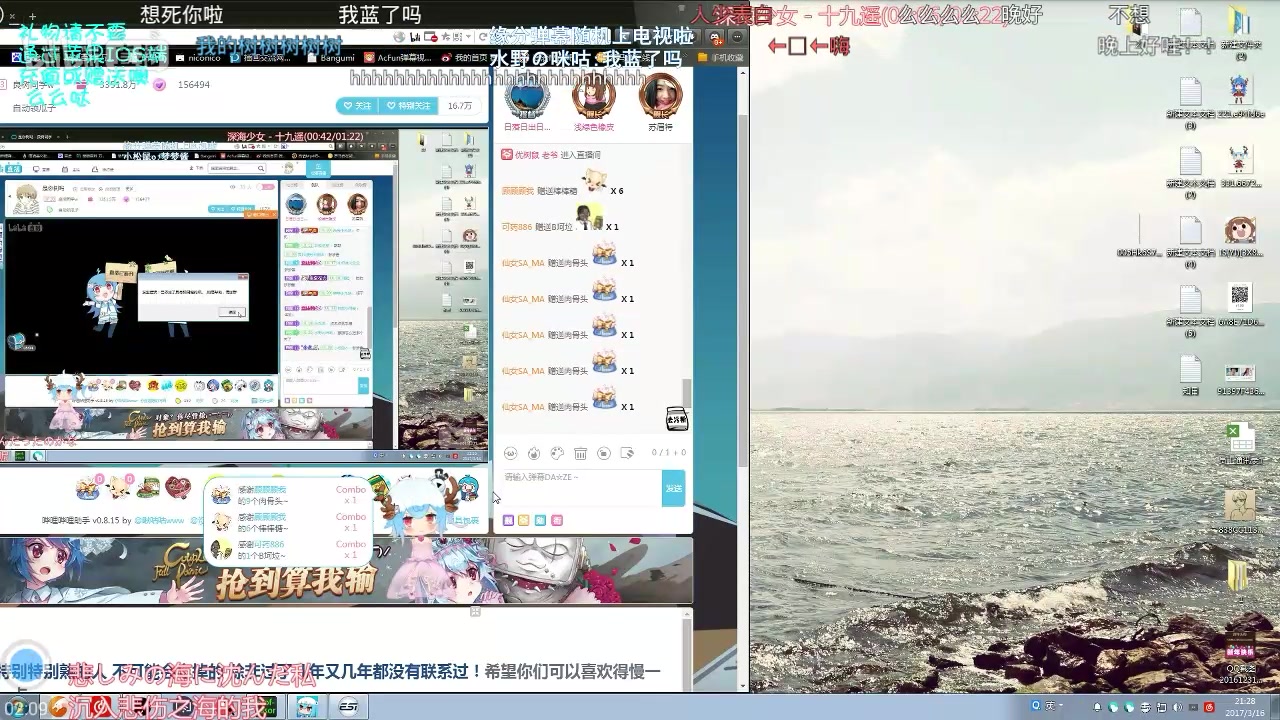Open the AcFun bookmark
This screenshot has height=720, width=1280.
(398, 58)
